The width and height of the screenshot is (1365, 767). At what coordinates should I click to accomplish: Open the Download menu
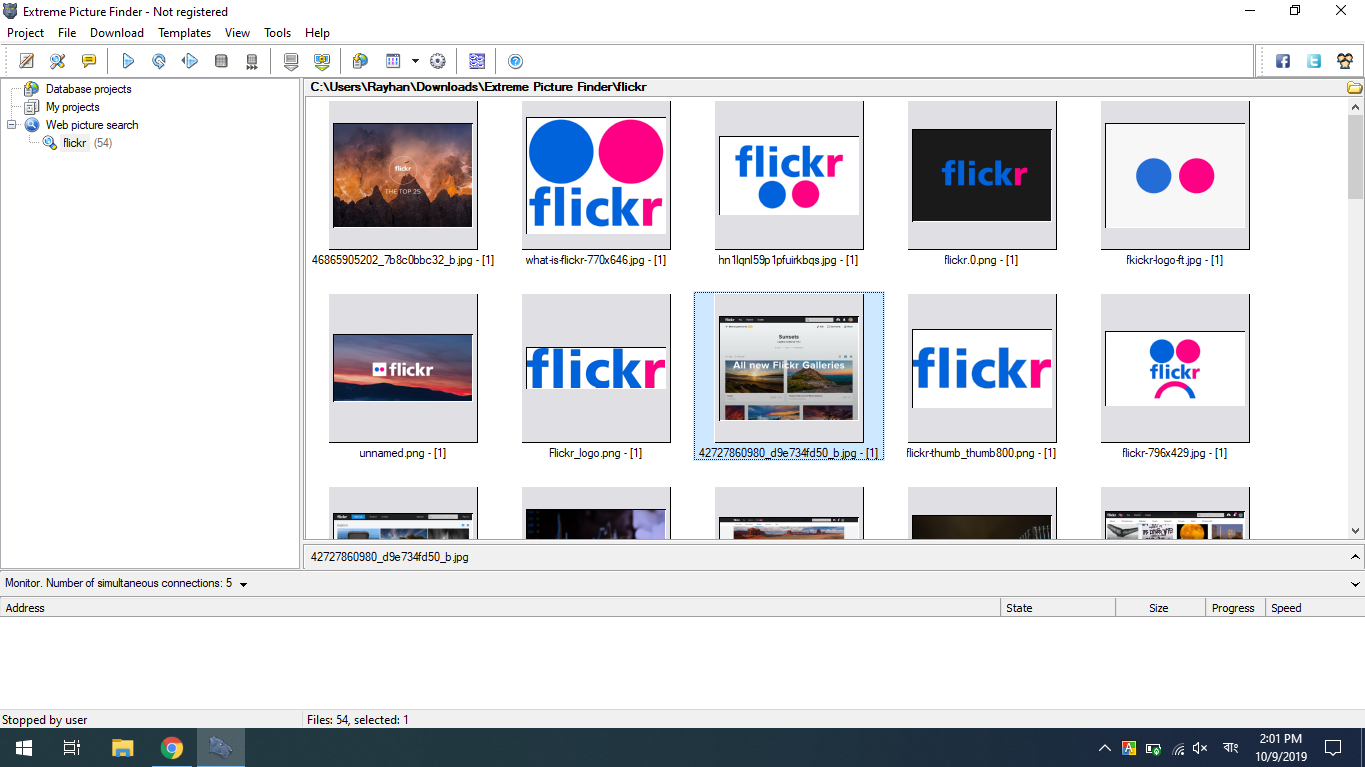click(x=117, y=33)
